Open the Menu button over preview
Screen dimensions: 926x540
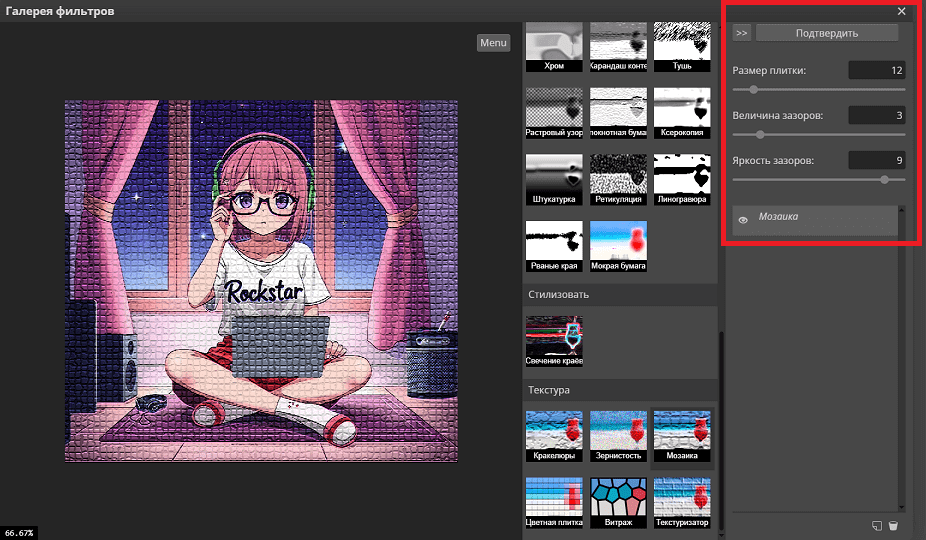tap(493, 43)
